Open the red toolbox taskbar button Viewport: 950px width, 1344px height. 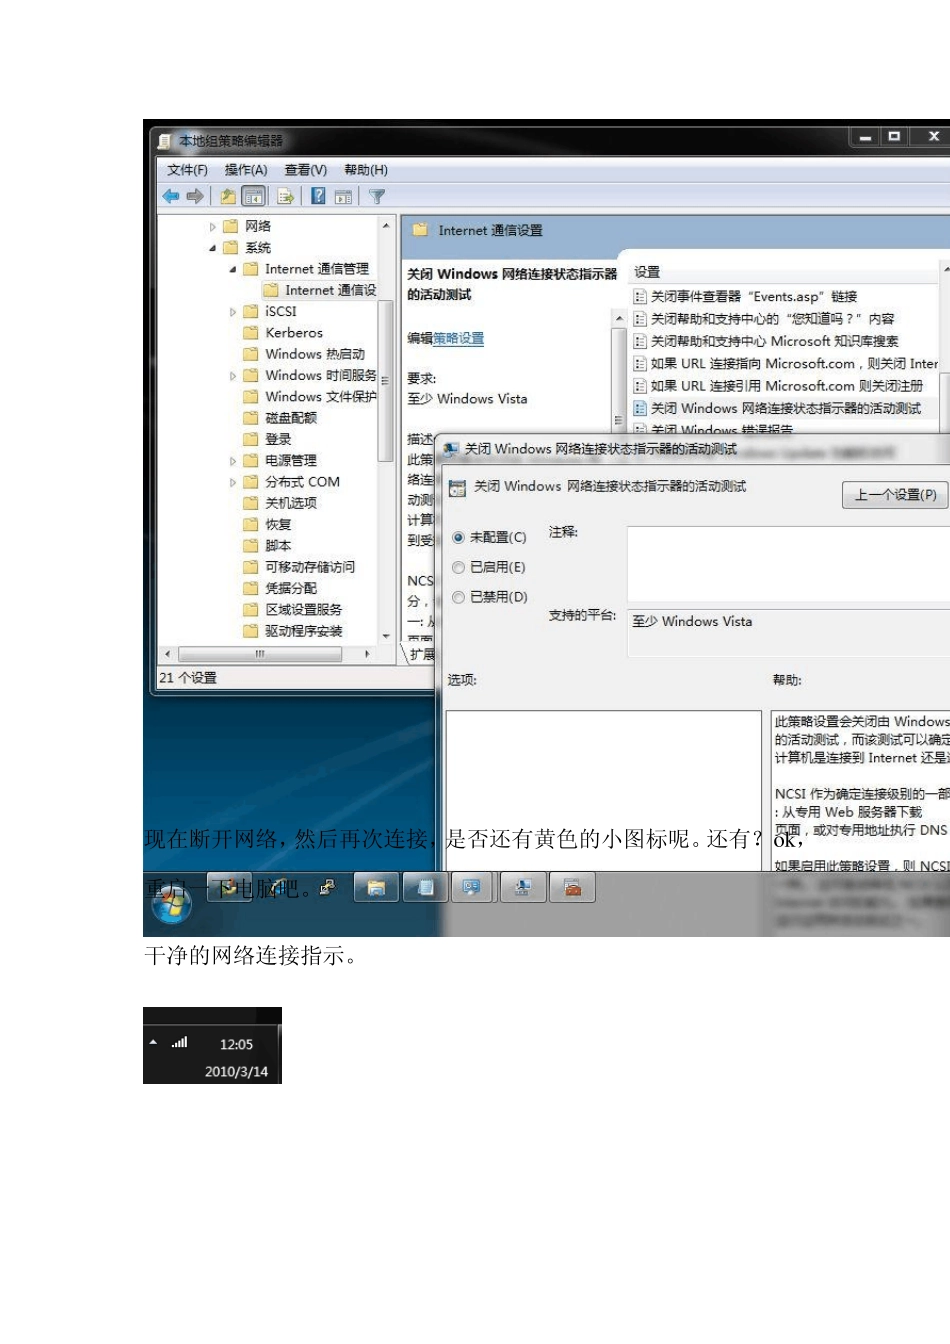(x=572, y=887)
